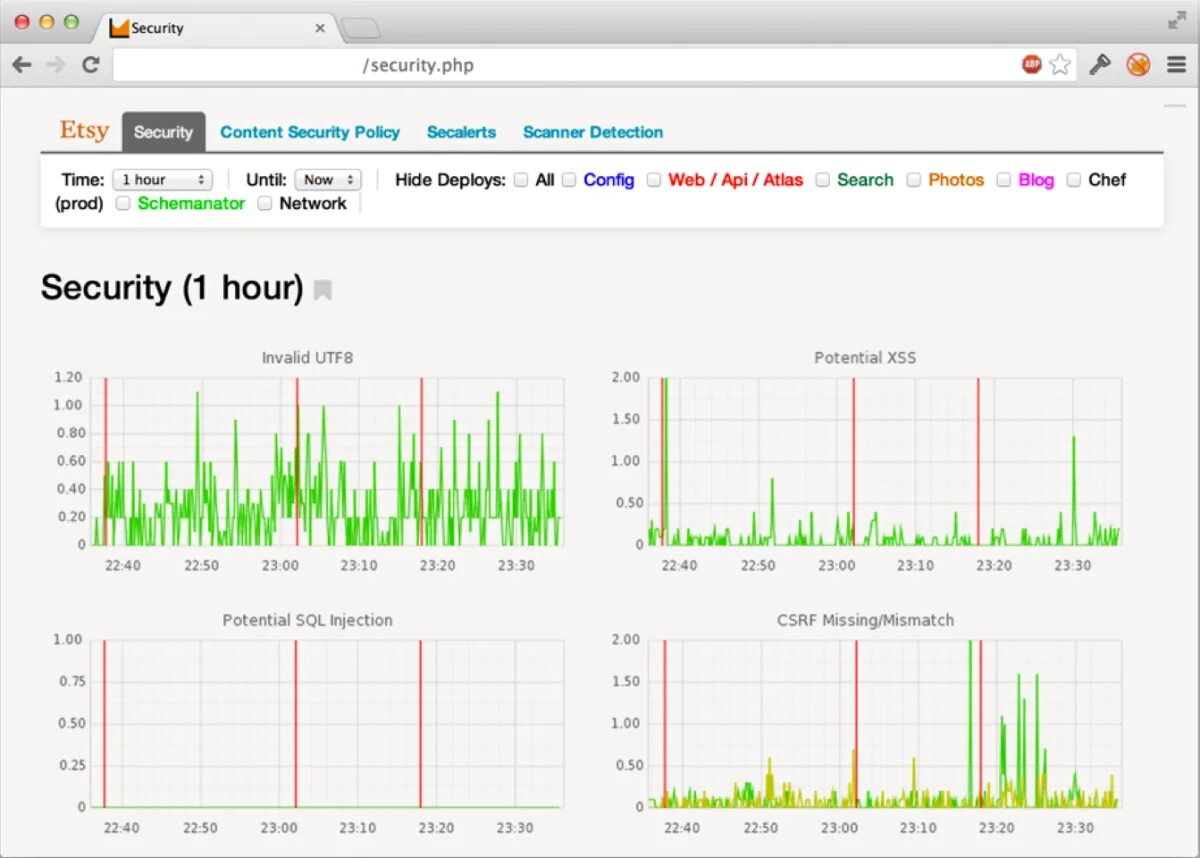Open the key/password extension icon

[x=1100, y=65]
